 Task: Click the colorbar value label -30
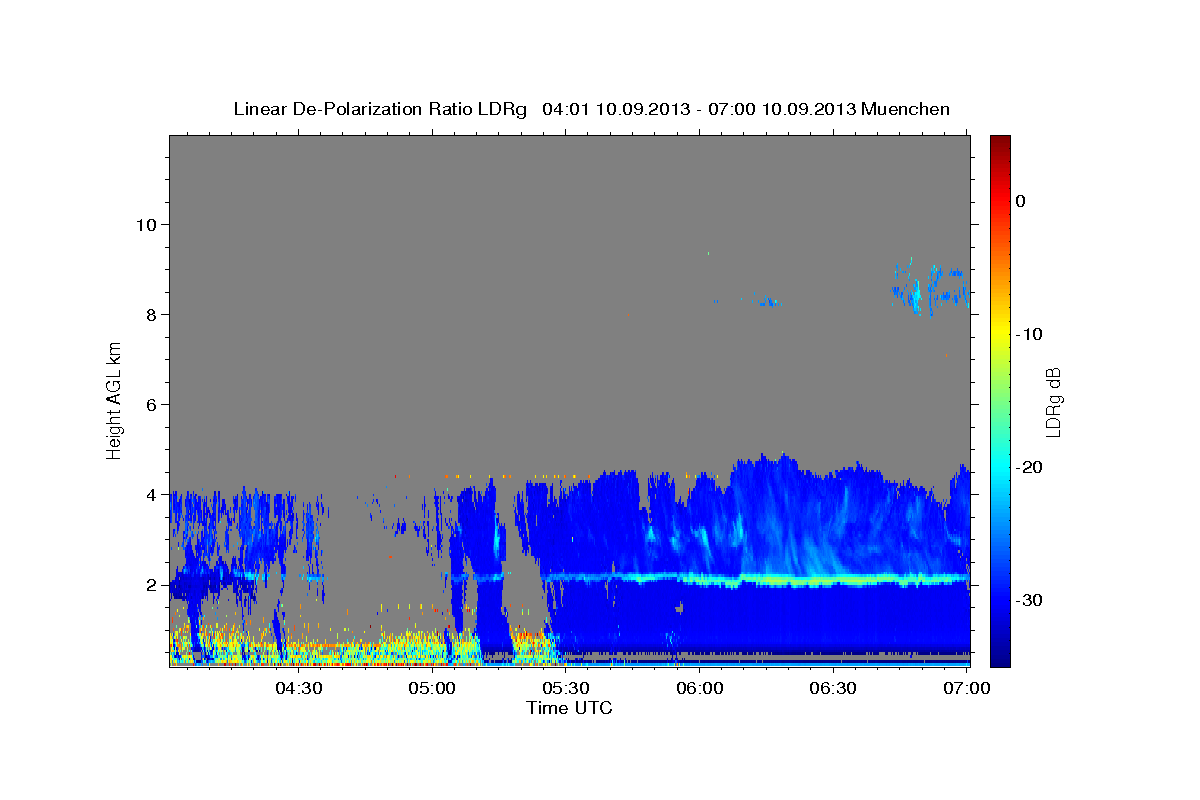click(1031, 600)
